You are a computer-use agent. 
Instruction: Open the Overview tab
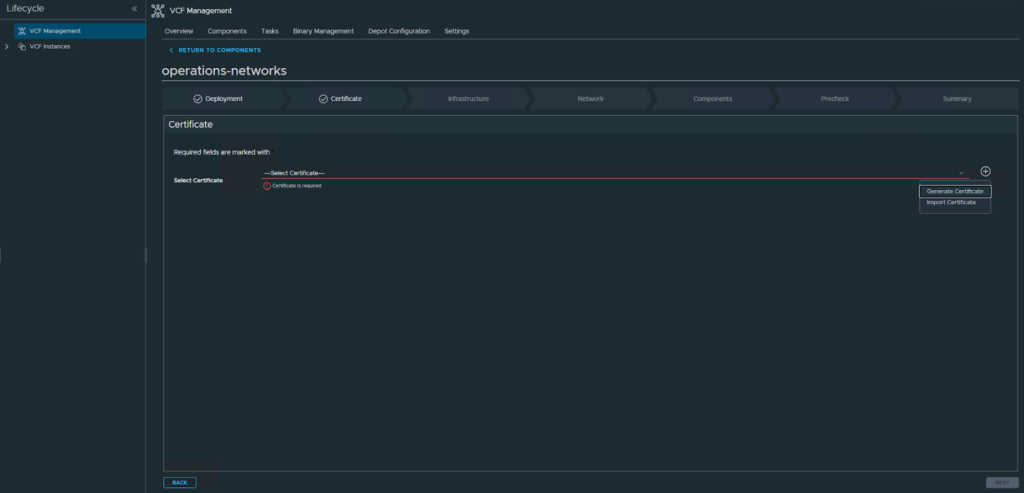(x=179, y=31)
